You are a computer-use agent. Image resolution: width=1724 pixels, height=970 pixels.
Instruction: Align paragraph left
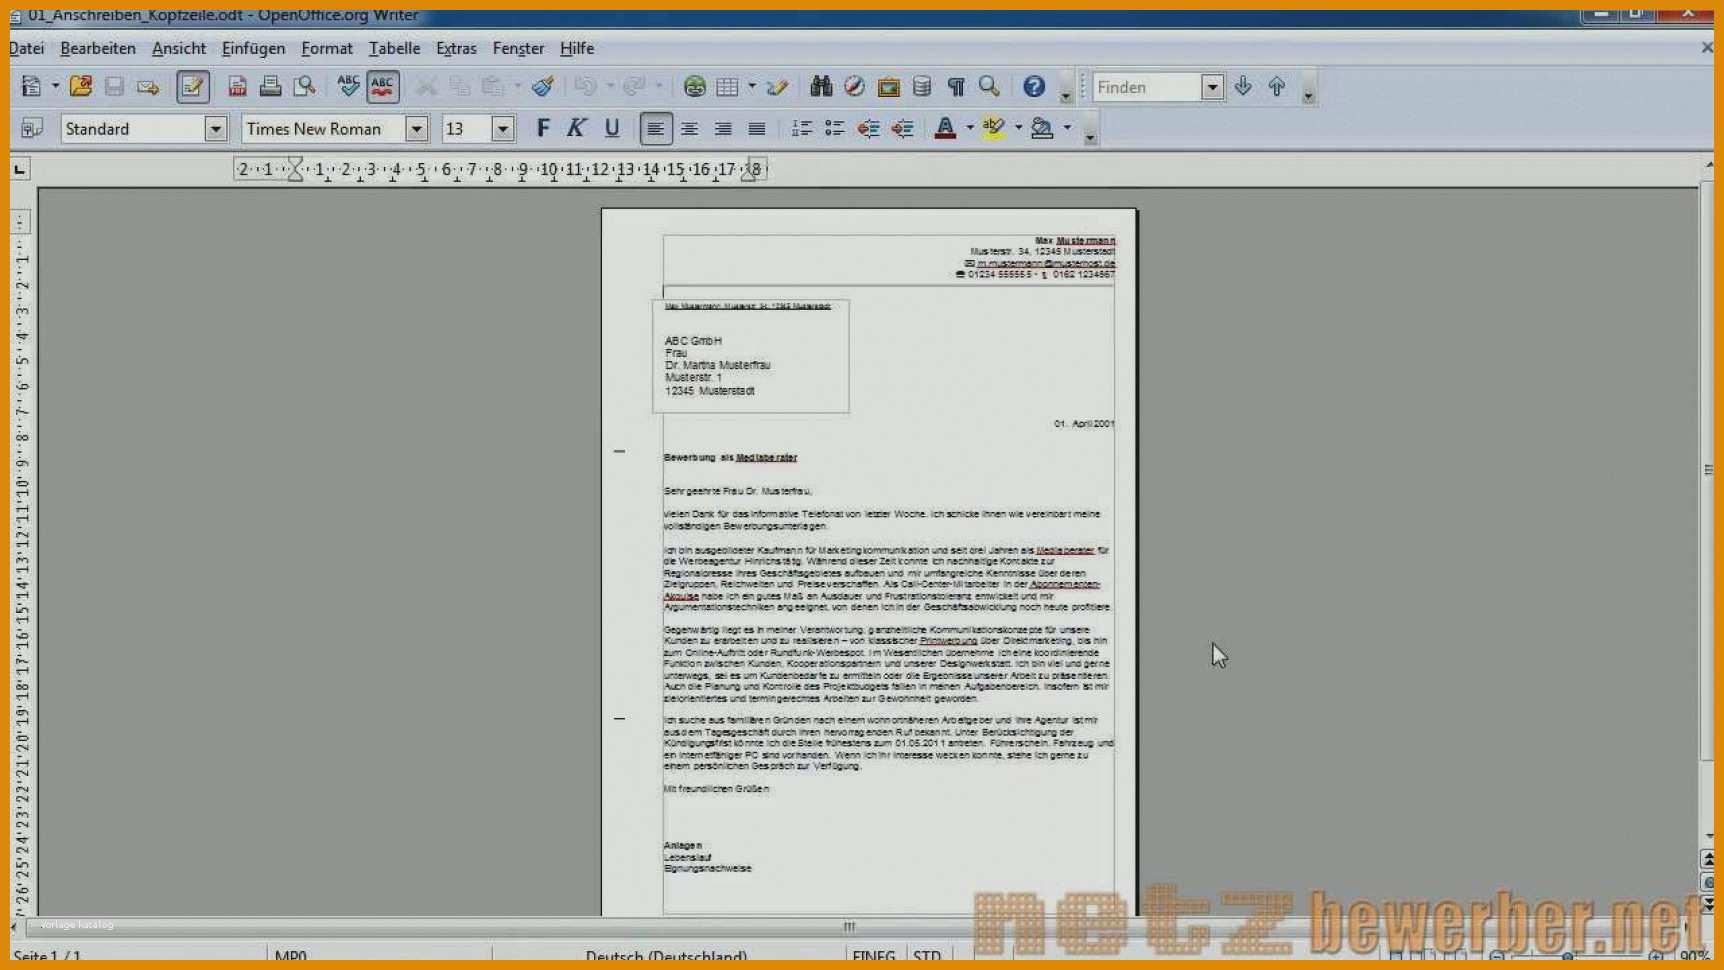(x=655, y=128)
